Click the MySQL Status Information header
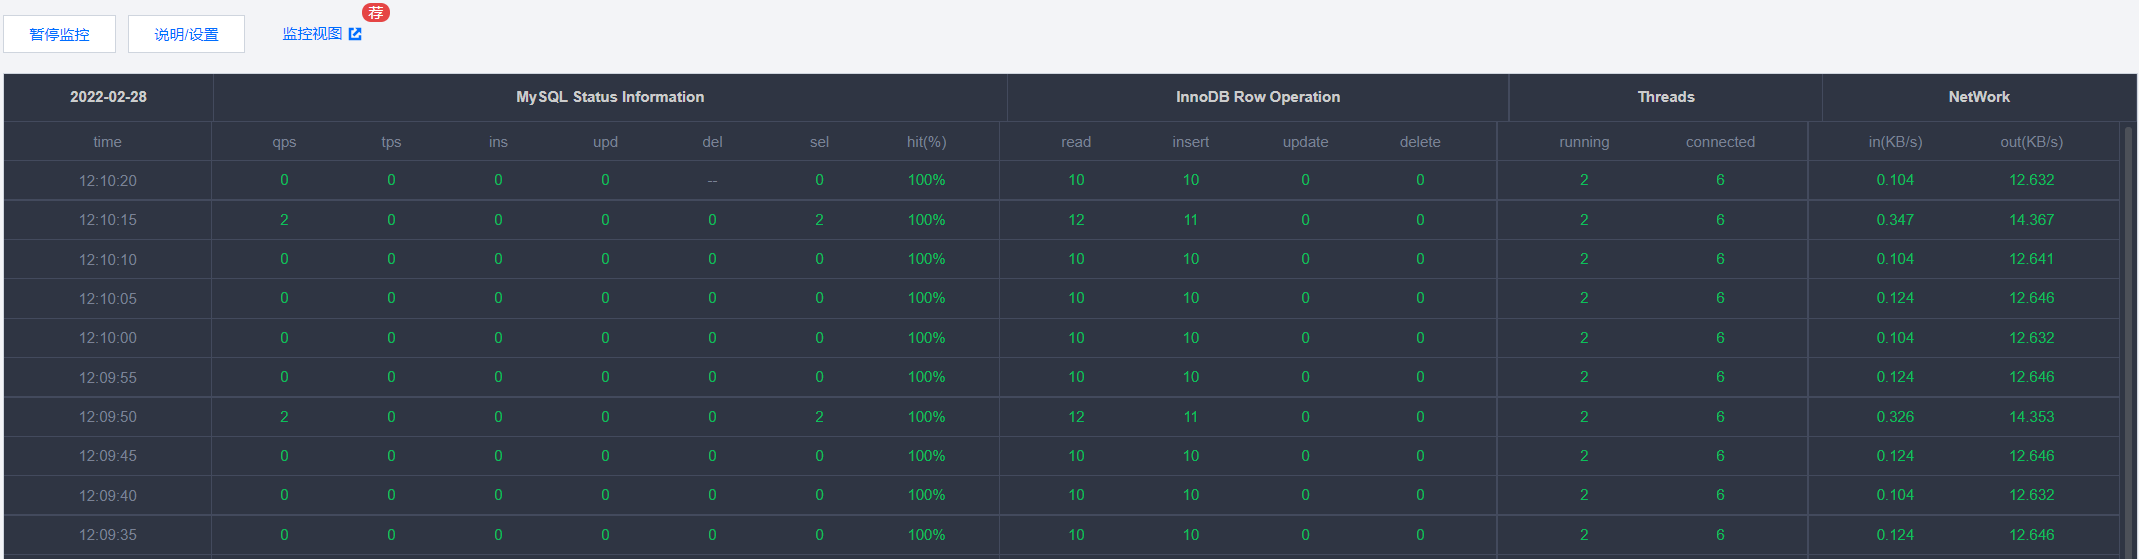Viewport: 2139px width, 559px height. (610, 97)
